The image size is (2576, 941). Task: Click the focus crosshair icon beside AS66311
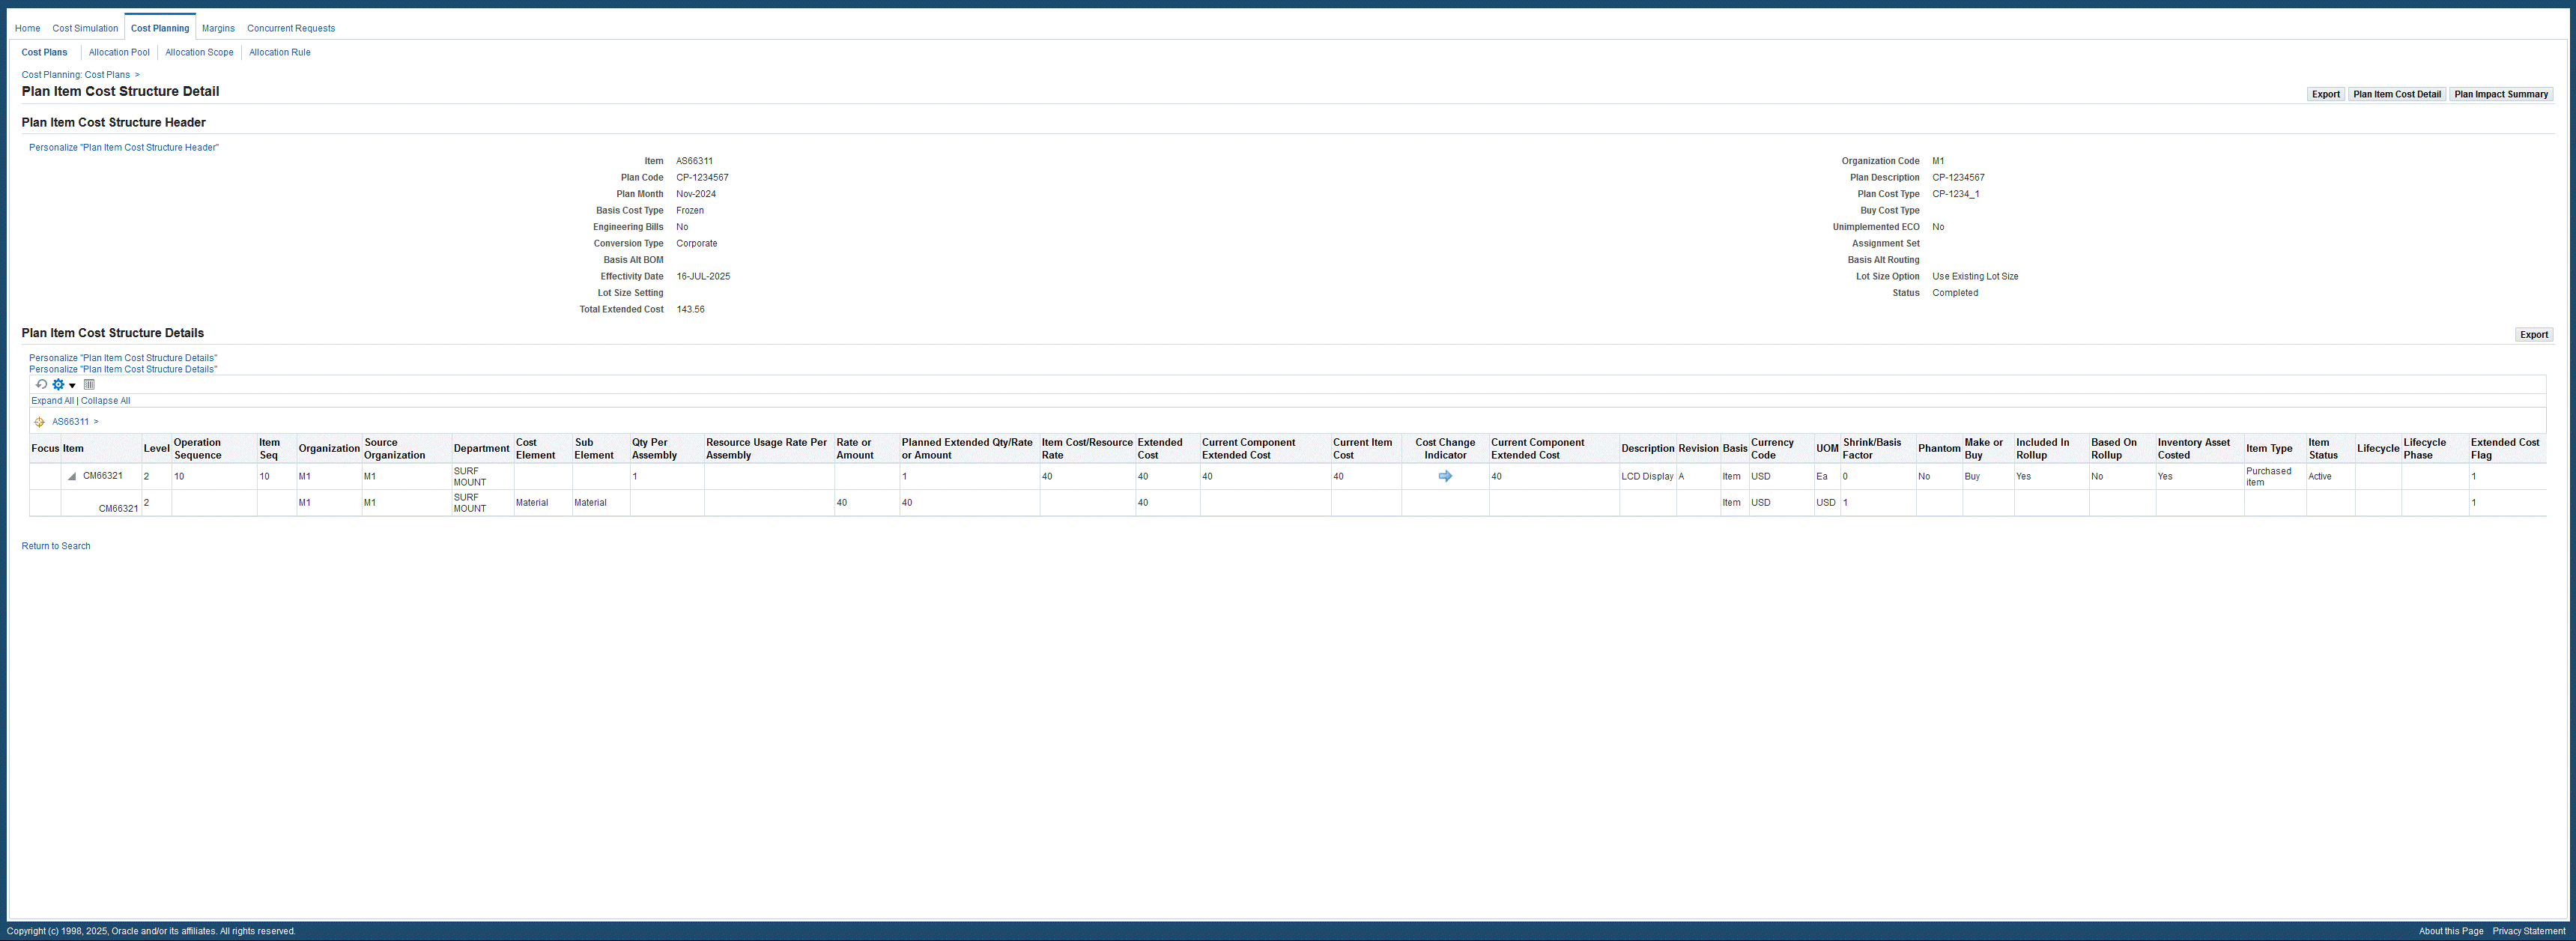39,422
